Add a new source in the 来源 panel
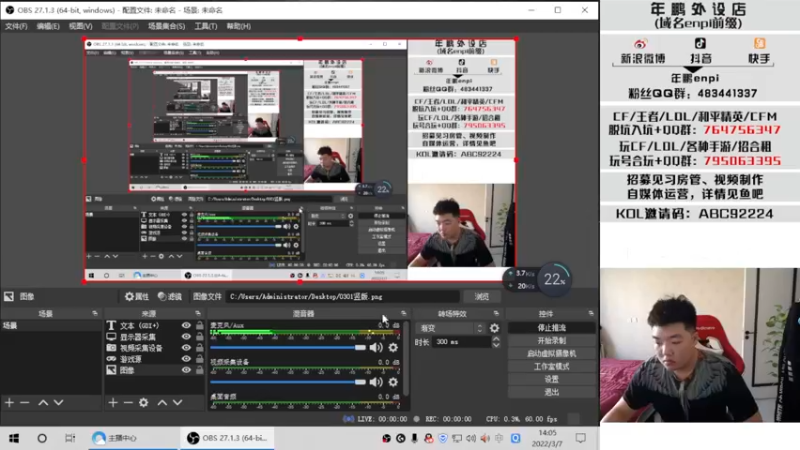800x450 pixels. (113, 403)
